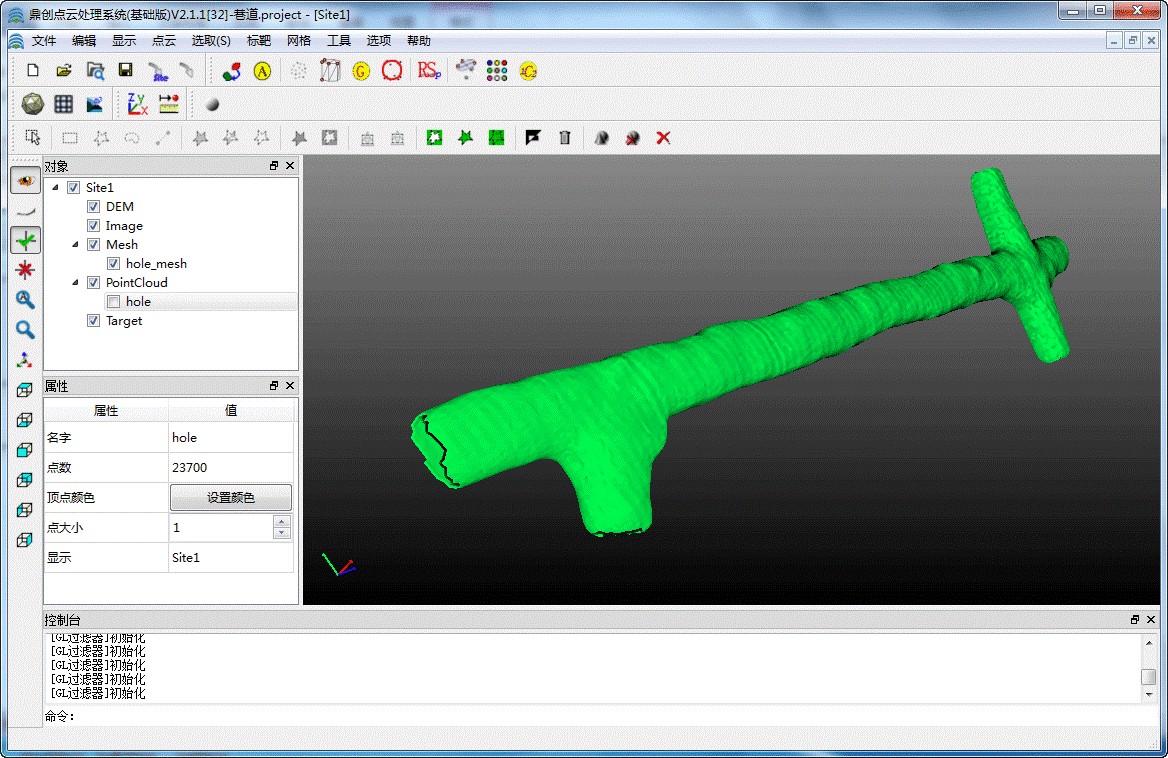Collapse the PointCloud tree node
This screenshot has height=758, width=1168.
[75, 283]
